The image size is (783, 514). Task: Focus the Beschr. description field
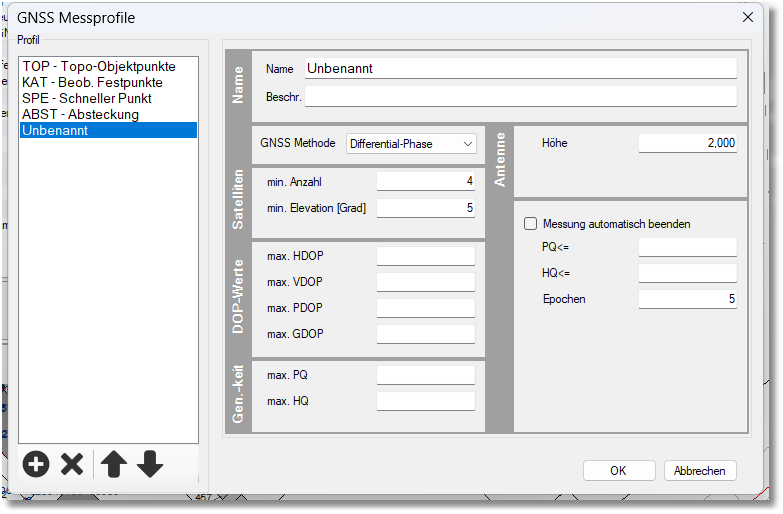click(x=520, y=97)
